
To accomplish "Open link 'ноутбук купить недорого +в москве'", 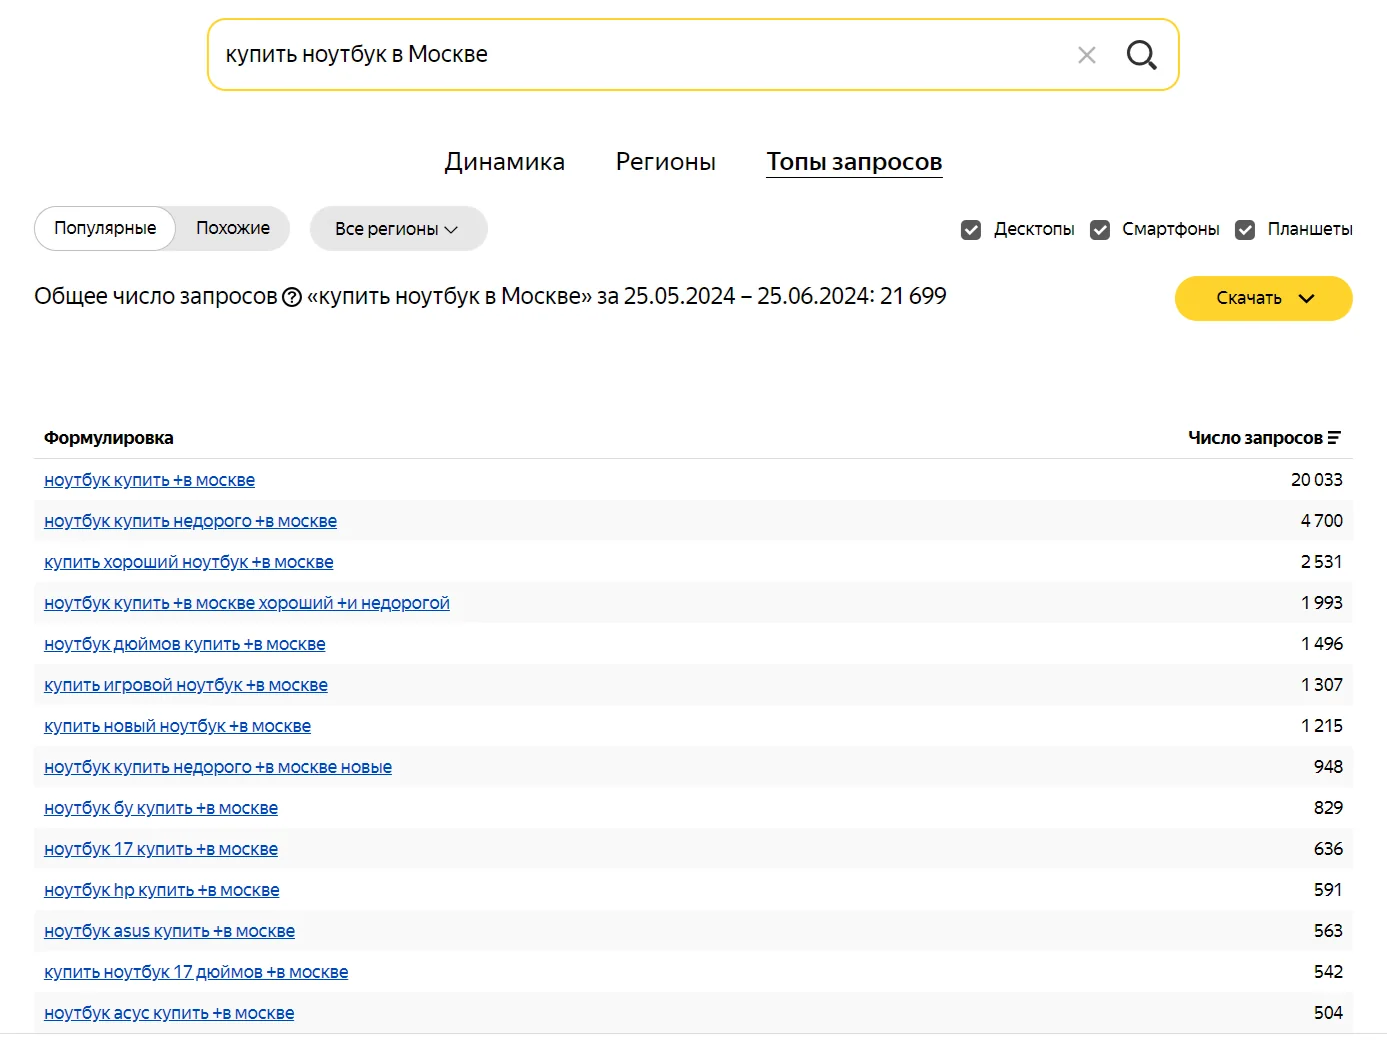I will coord(190,521).
